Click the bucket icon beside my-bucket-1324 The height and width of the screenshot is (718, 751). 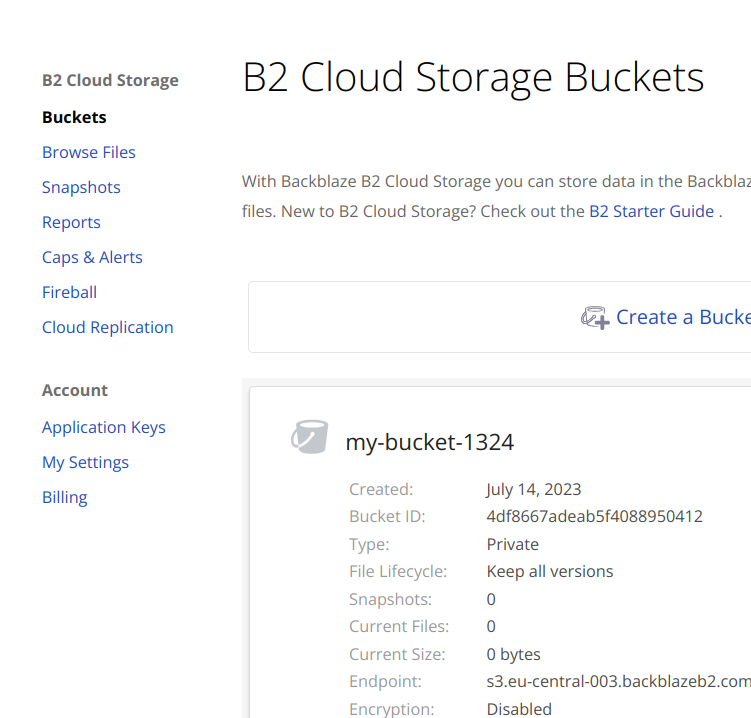click(309, 437)
